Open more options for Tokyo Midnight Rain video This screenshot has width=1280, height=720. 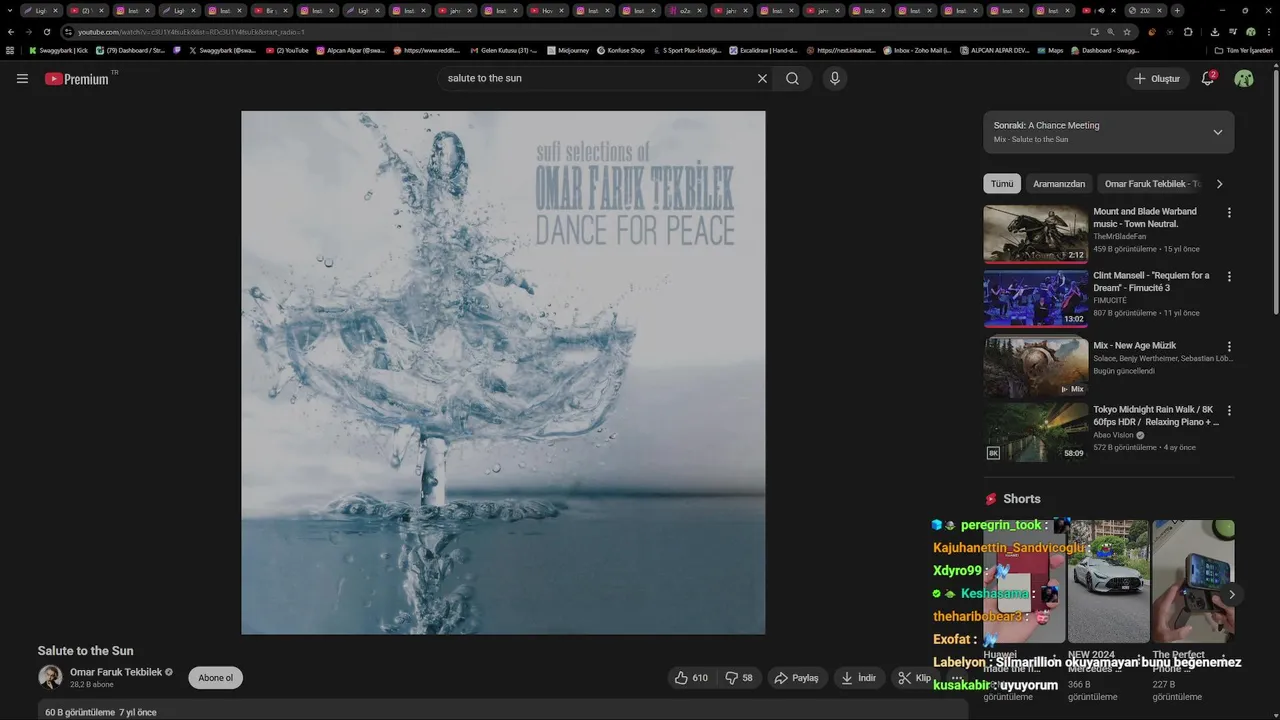(1229, 410)
